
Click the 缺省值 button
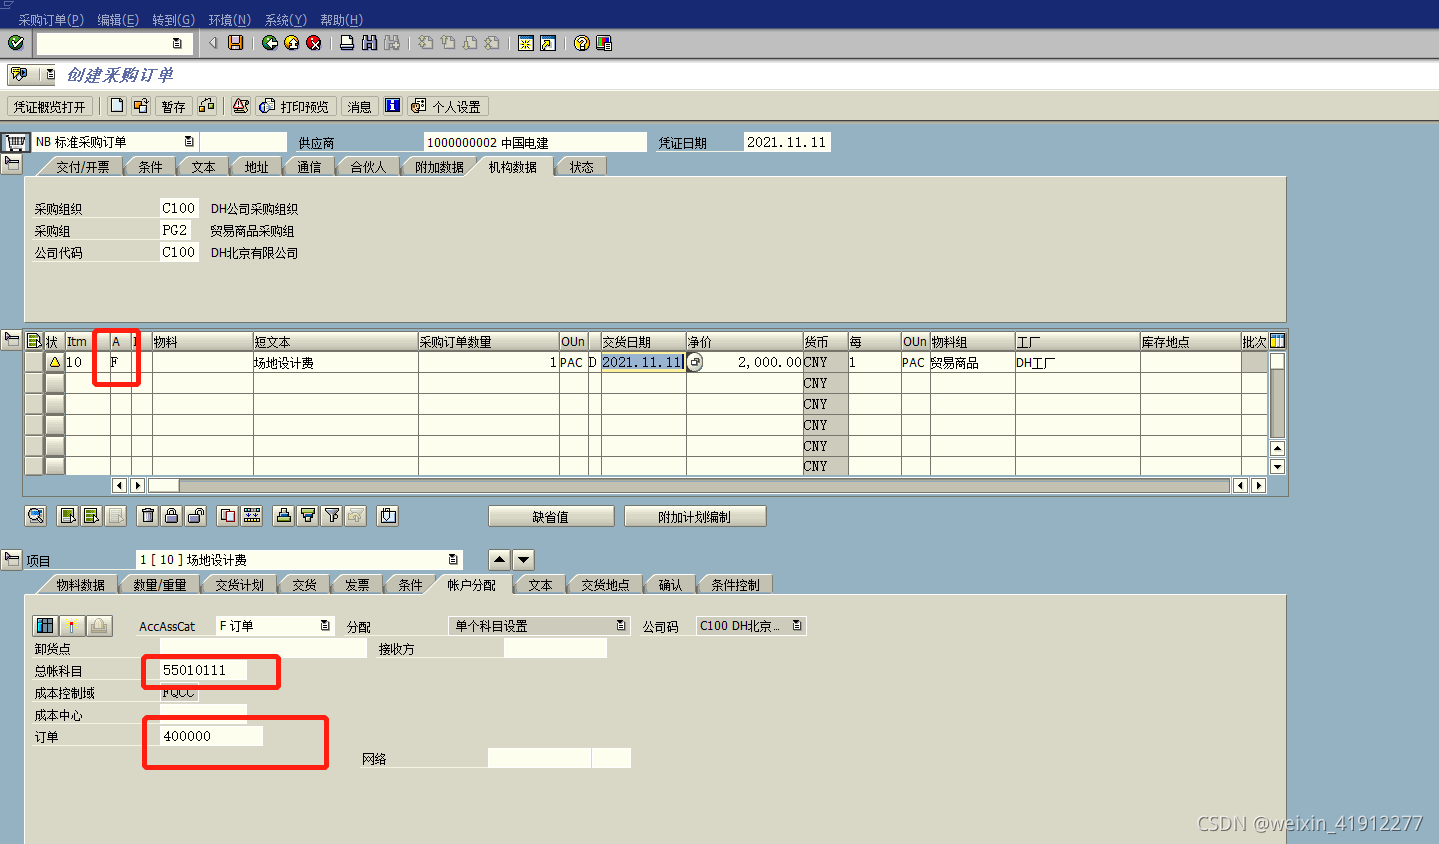tap(551, 517)
